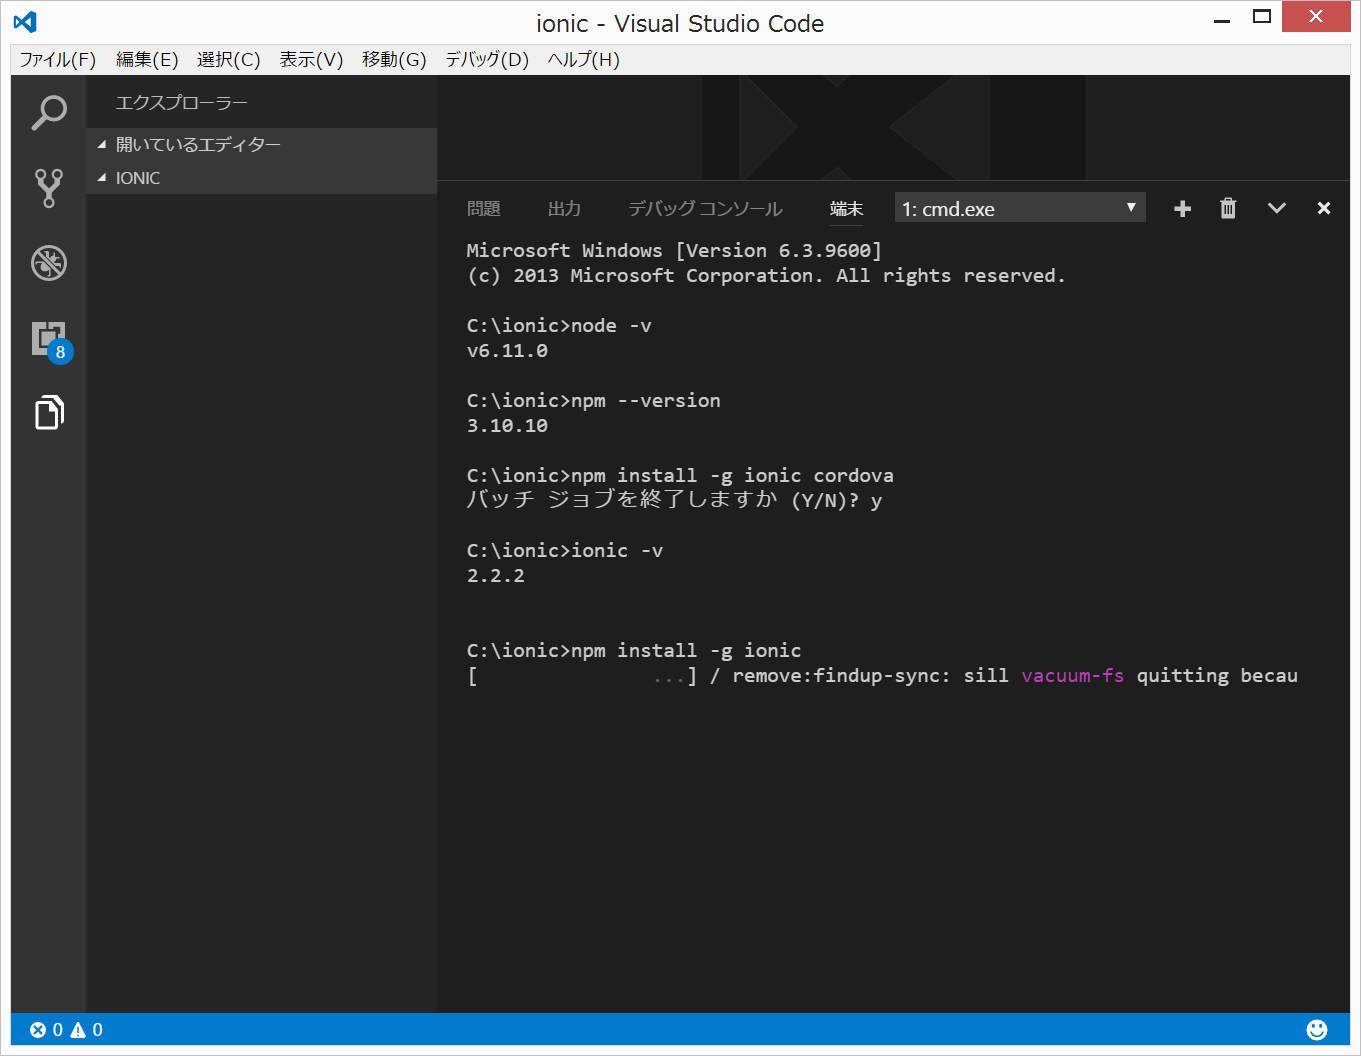The height and width of the screenshot is (1056, 1361).
Task: Click the Explorer files icon in activity bar
Action: 48,412
